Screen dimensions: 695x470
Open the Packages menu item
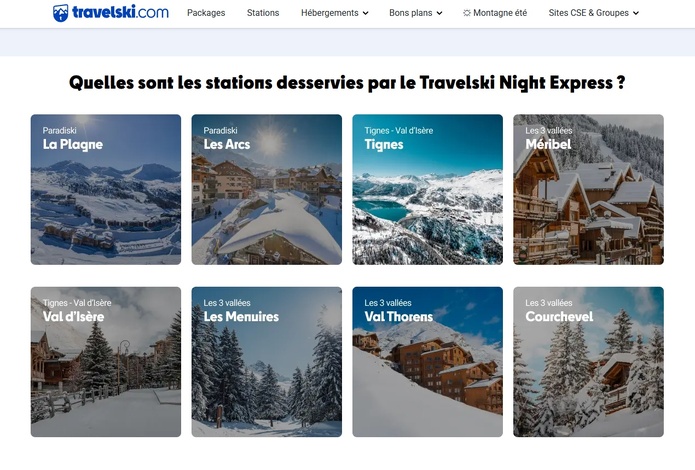tap(206, 13)
